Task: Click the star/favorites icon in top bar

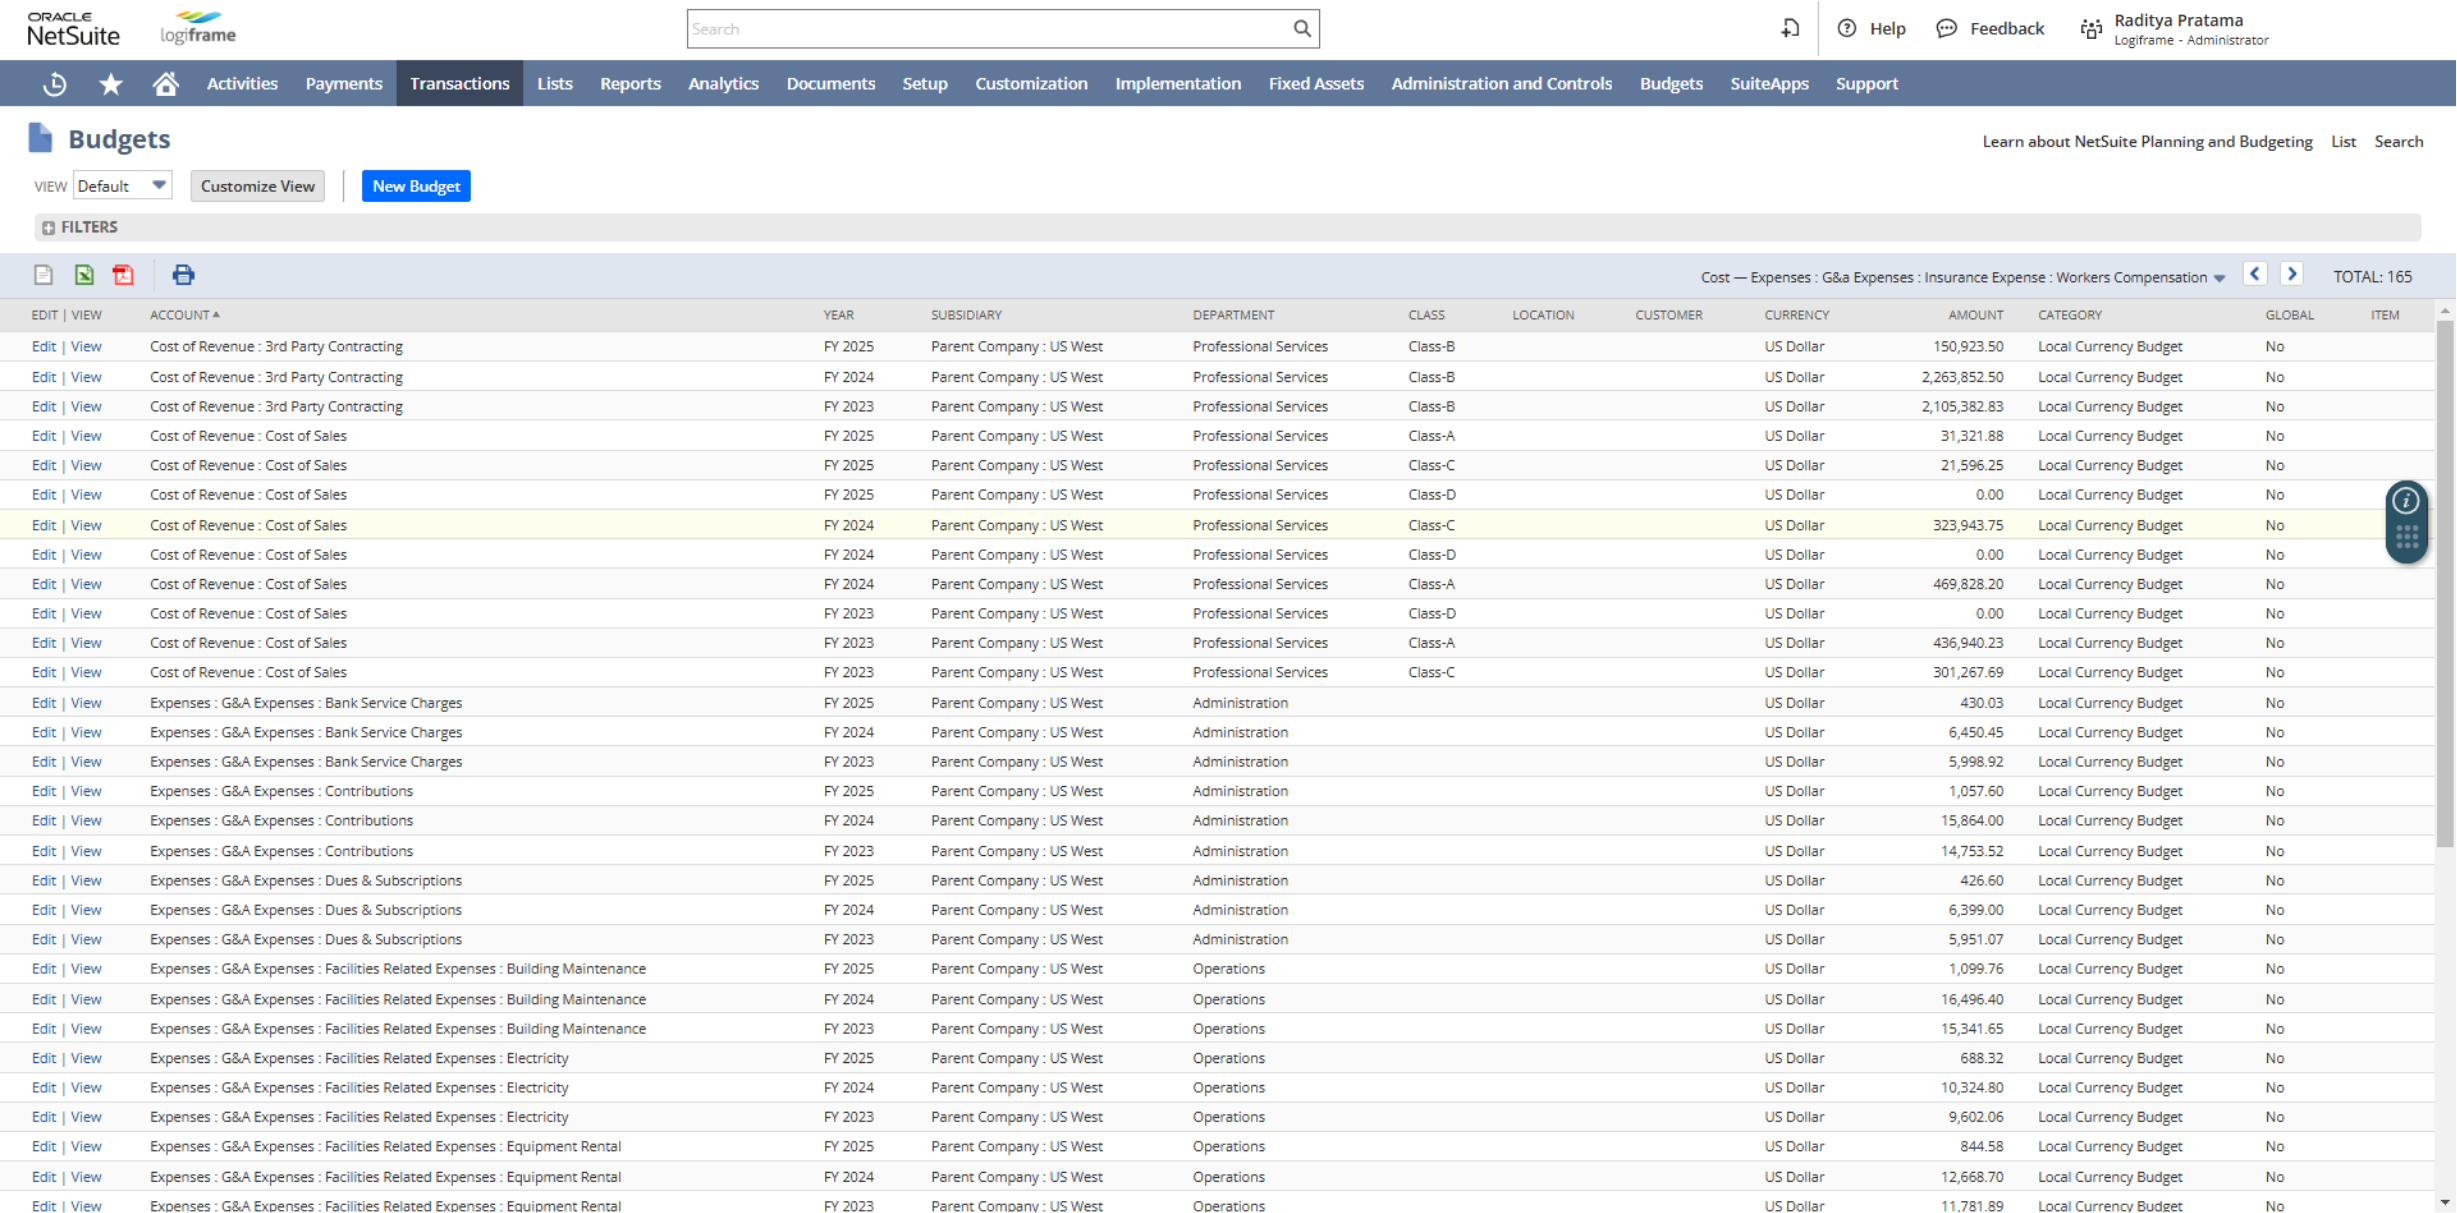Action: click(110, 85)
